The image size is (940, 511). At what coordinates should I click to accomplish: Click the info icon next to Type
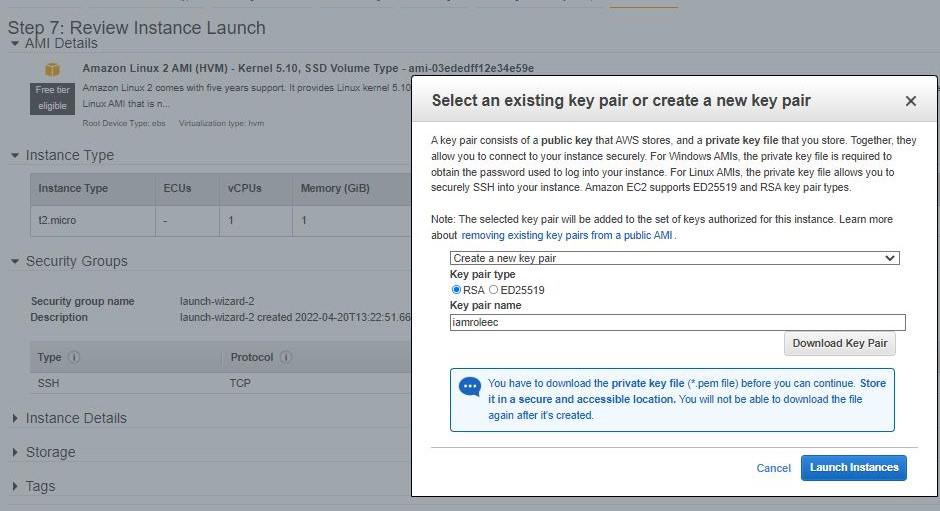click(x=74, y=357)
